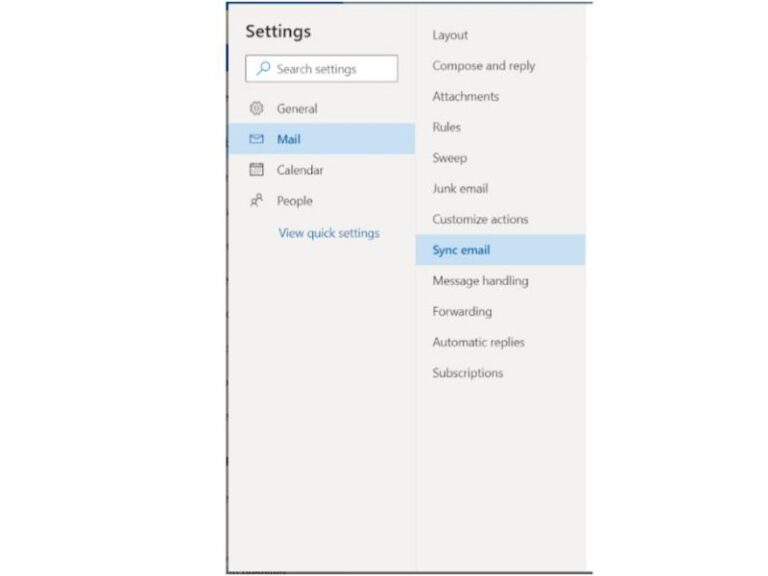Image resolution: width=768 pixels, height=576 pixels.
Task: Select Subscriptions option
Action: click(x=467, y=373)
